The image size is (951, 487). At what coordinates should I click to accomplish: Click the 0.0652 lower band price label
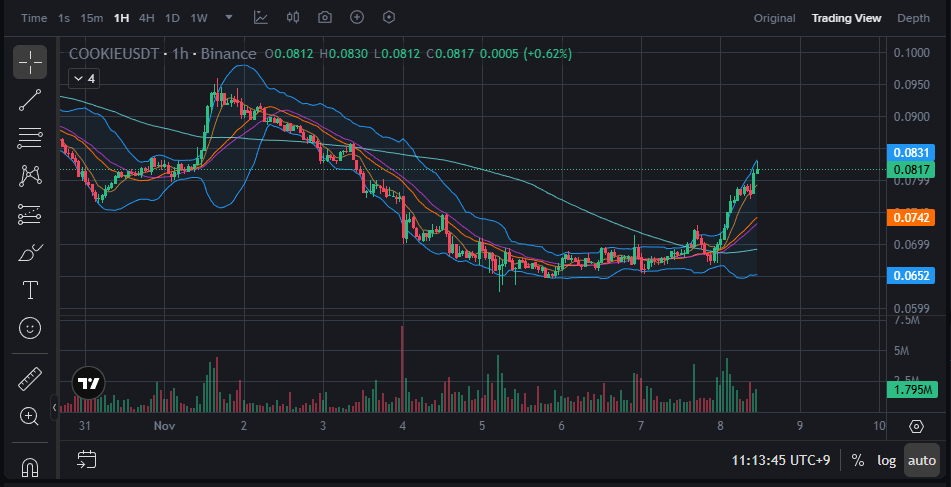(910, 275)
